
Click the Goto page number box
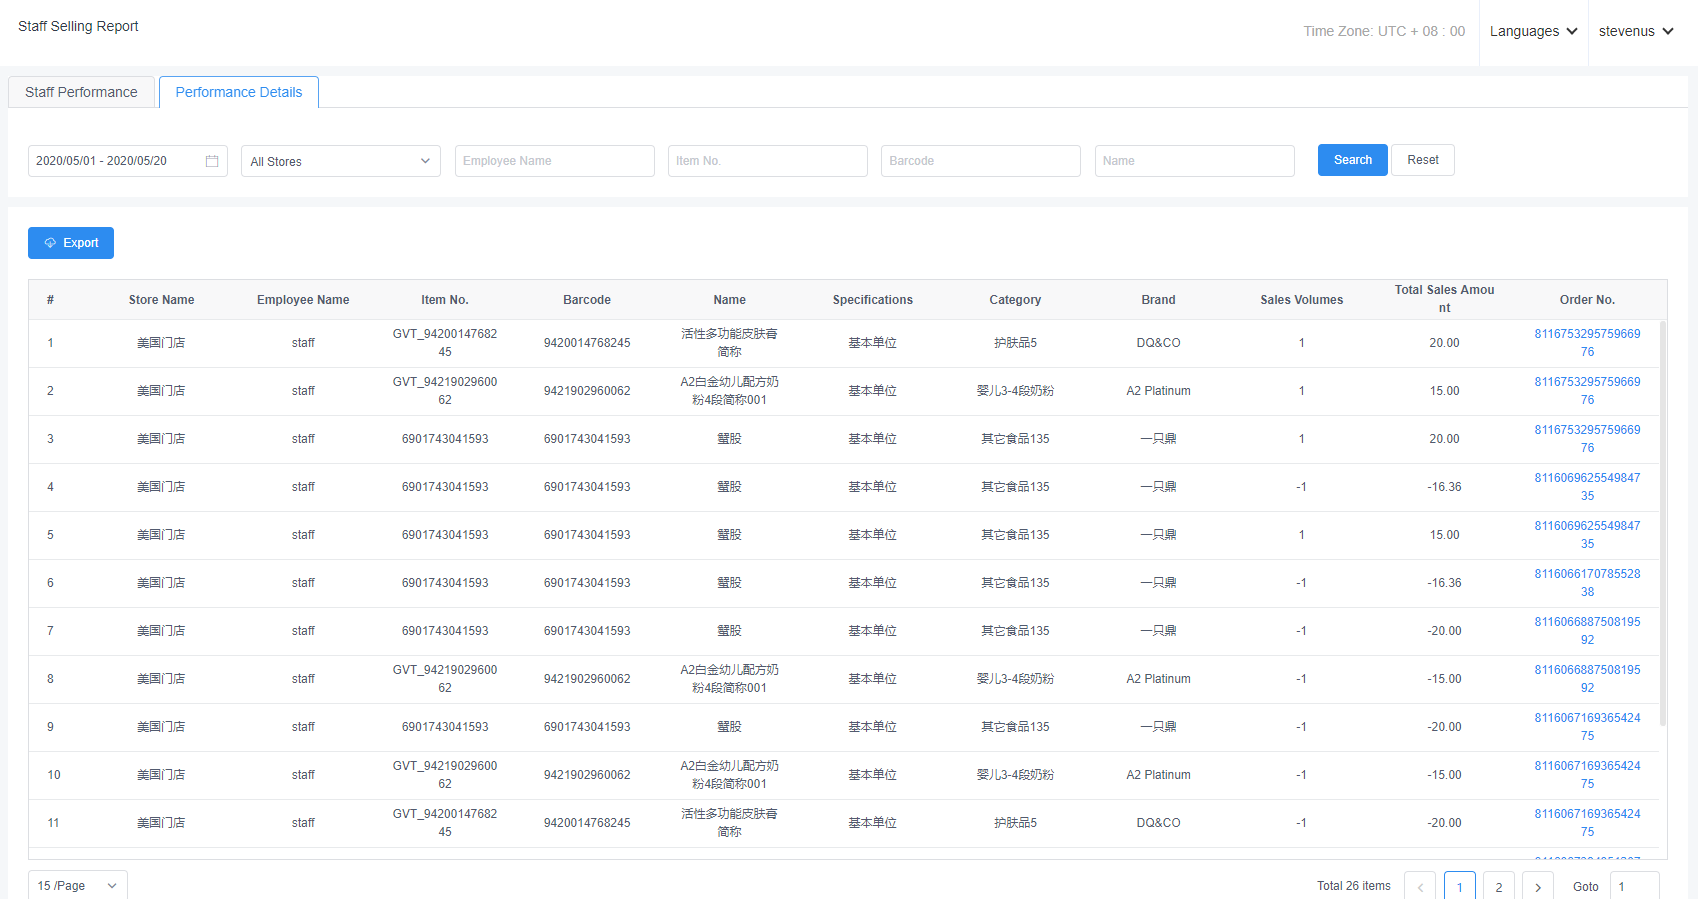(1634, 886)
